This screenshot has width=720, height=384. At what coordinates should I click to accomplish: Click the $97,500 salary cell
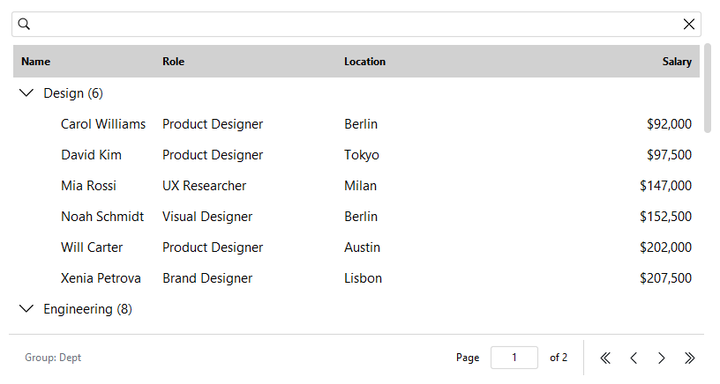[669, 155]
